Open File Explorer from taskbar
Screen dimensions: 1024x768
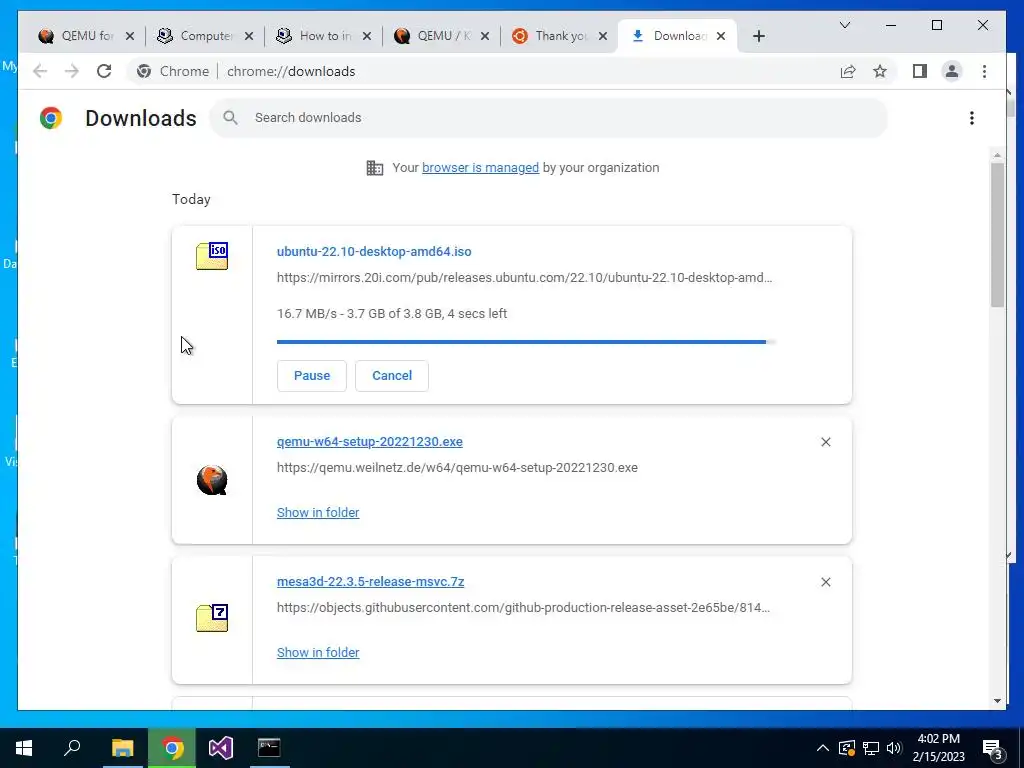[122, 748]
